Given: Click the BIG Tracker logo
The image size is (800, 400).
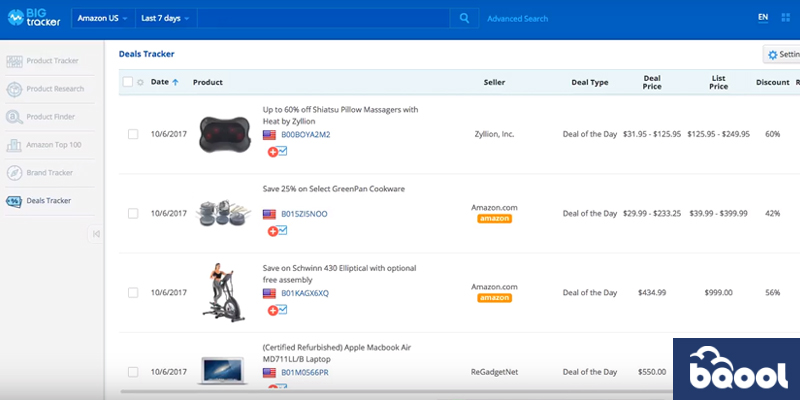Looking at the screenshot, I should pyautogui.click(x=34, y=18).
